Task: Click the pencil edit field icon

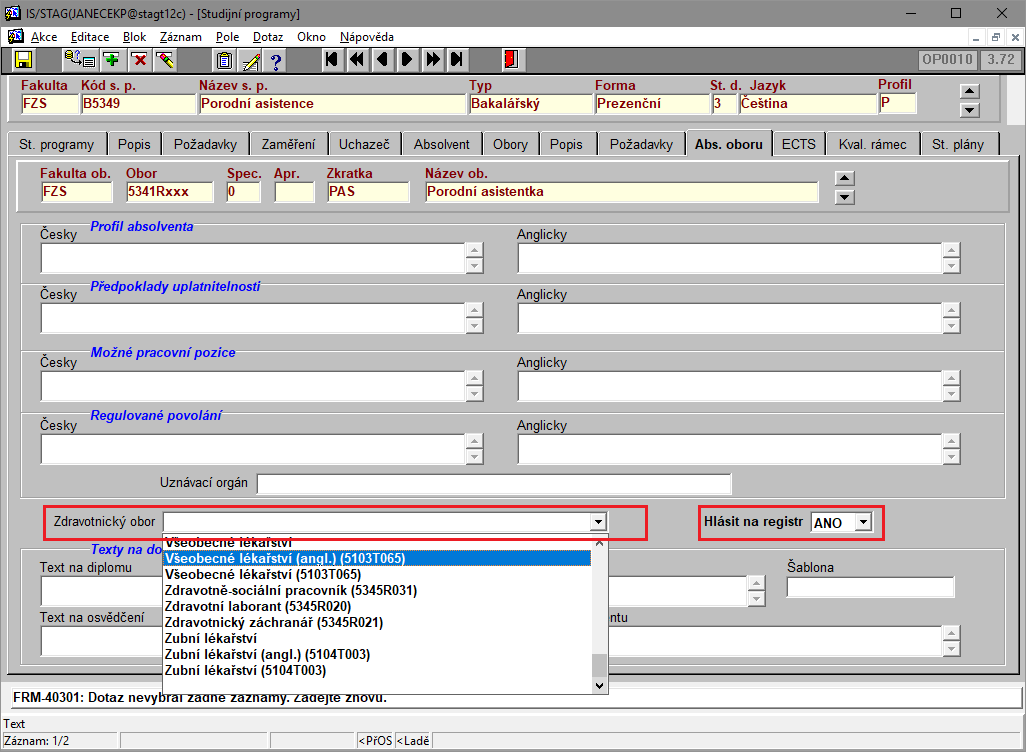Action: click(251, 60)
